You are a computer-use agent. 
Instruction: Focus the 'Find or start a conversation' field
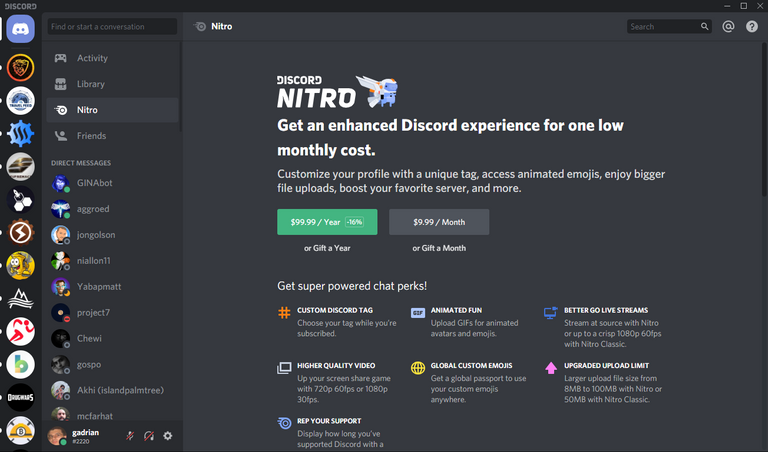pyautogui.click(x=112, y=26)
